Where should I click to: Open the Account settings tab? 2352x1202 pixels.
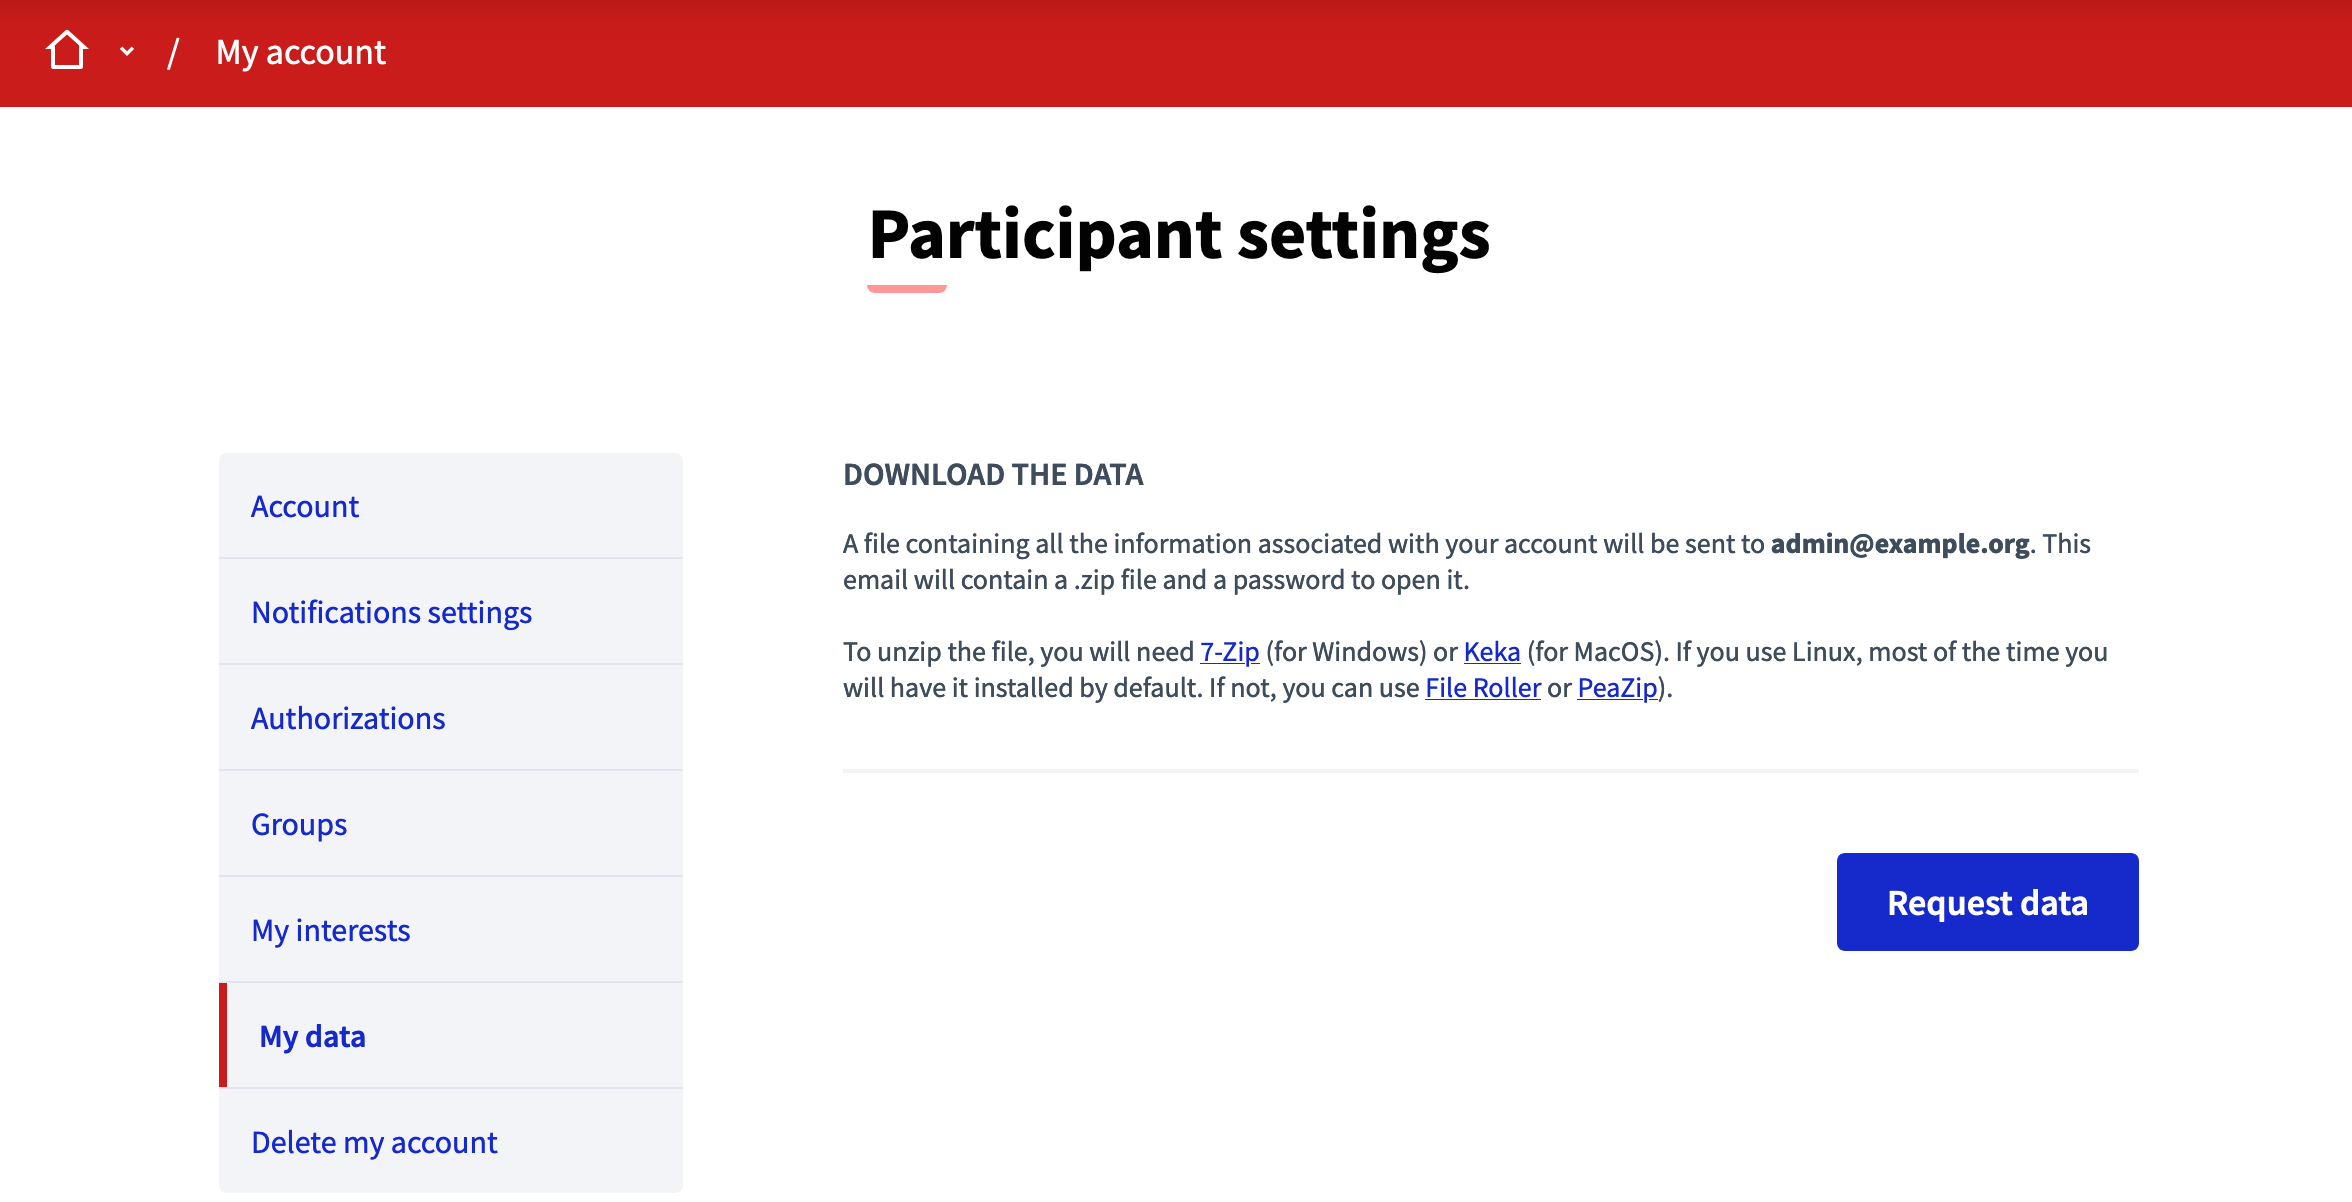pos(305,507)
